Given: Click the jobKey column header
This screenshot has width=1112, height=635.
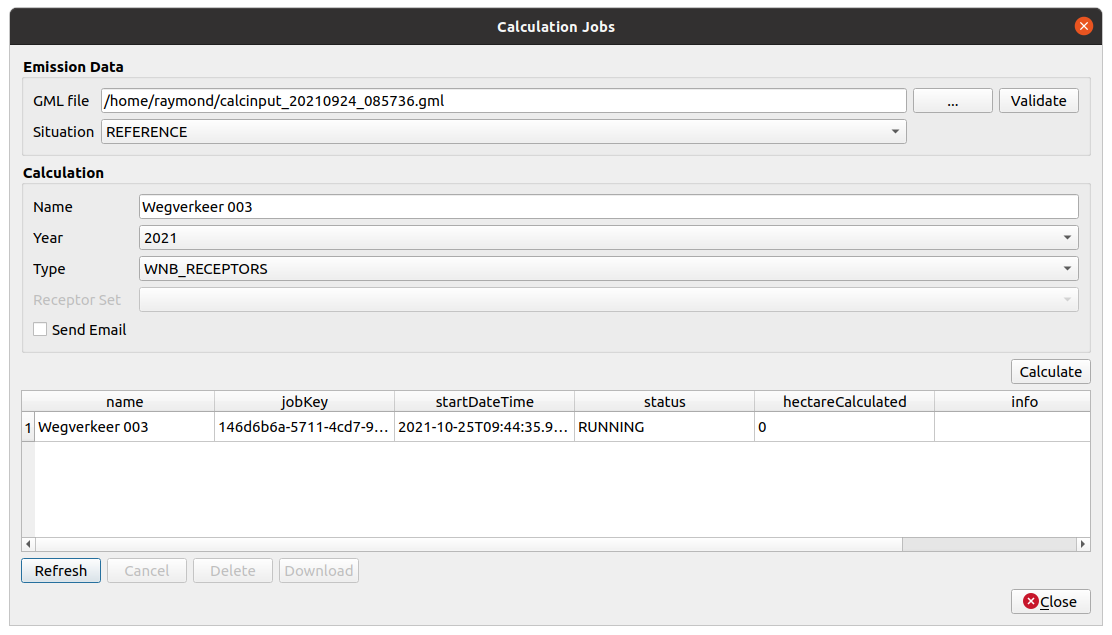Looking at the screenshot, I should pos(304,402).
